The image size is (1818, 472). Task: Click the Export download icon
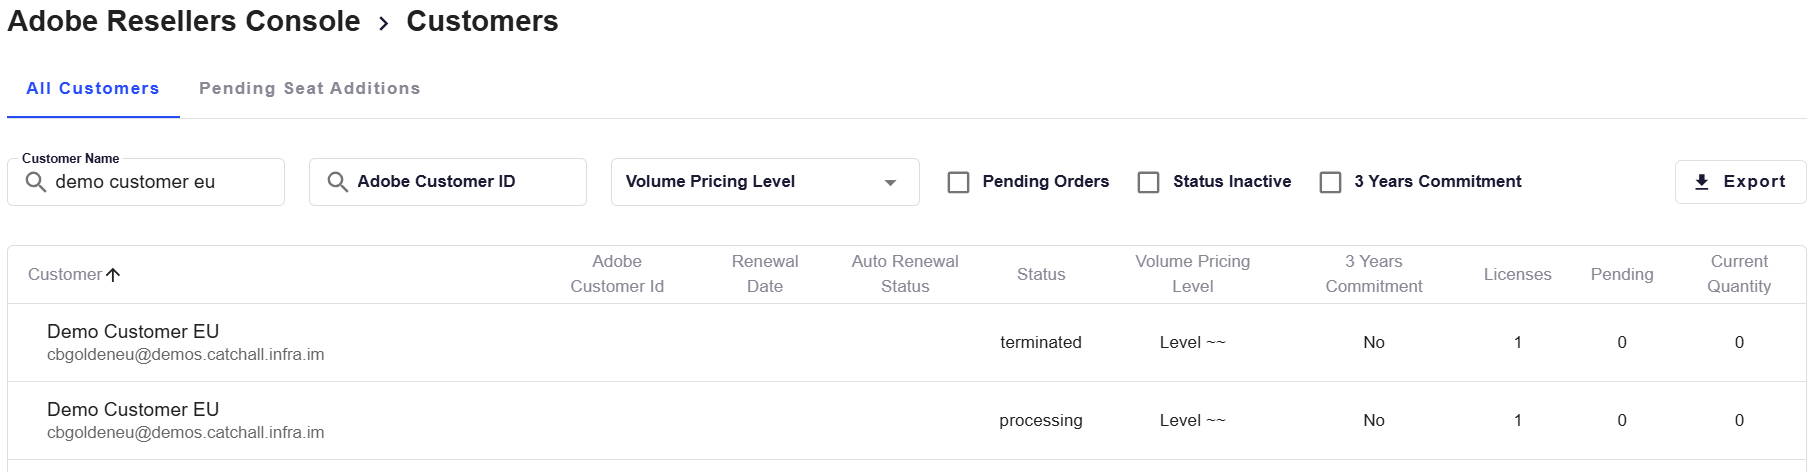[1702, 182]
